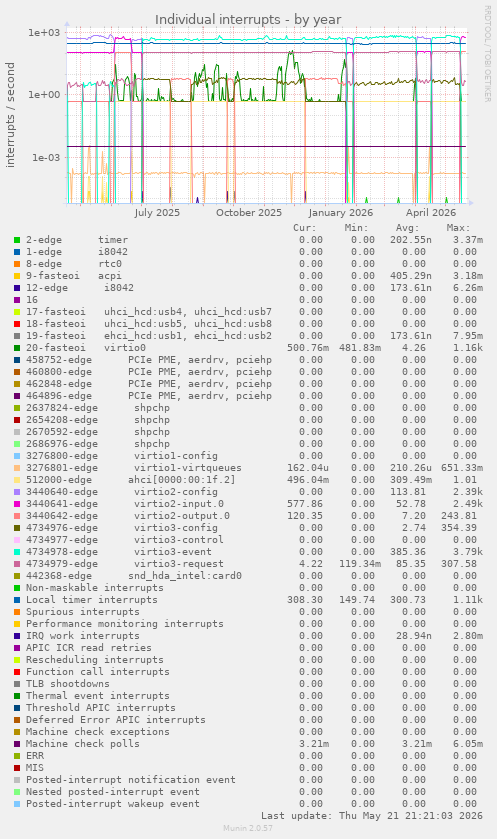Click the '4734976-edge virtio3-config' legend label
Viewport: 497px width, 839px height.
point(122,528)
